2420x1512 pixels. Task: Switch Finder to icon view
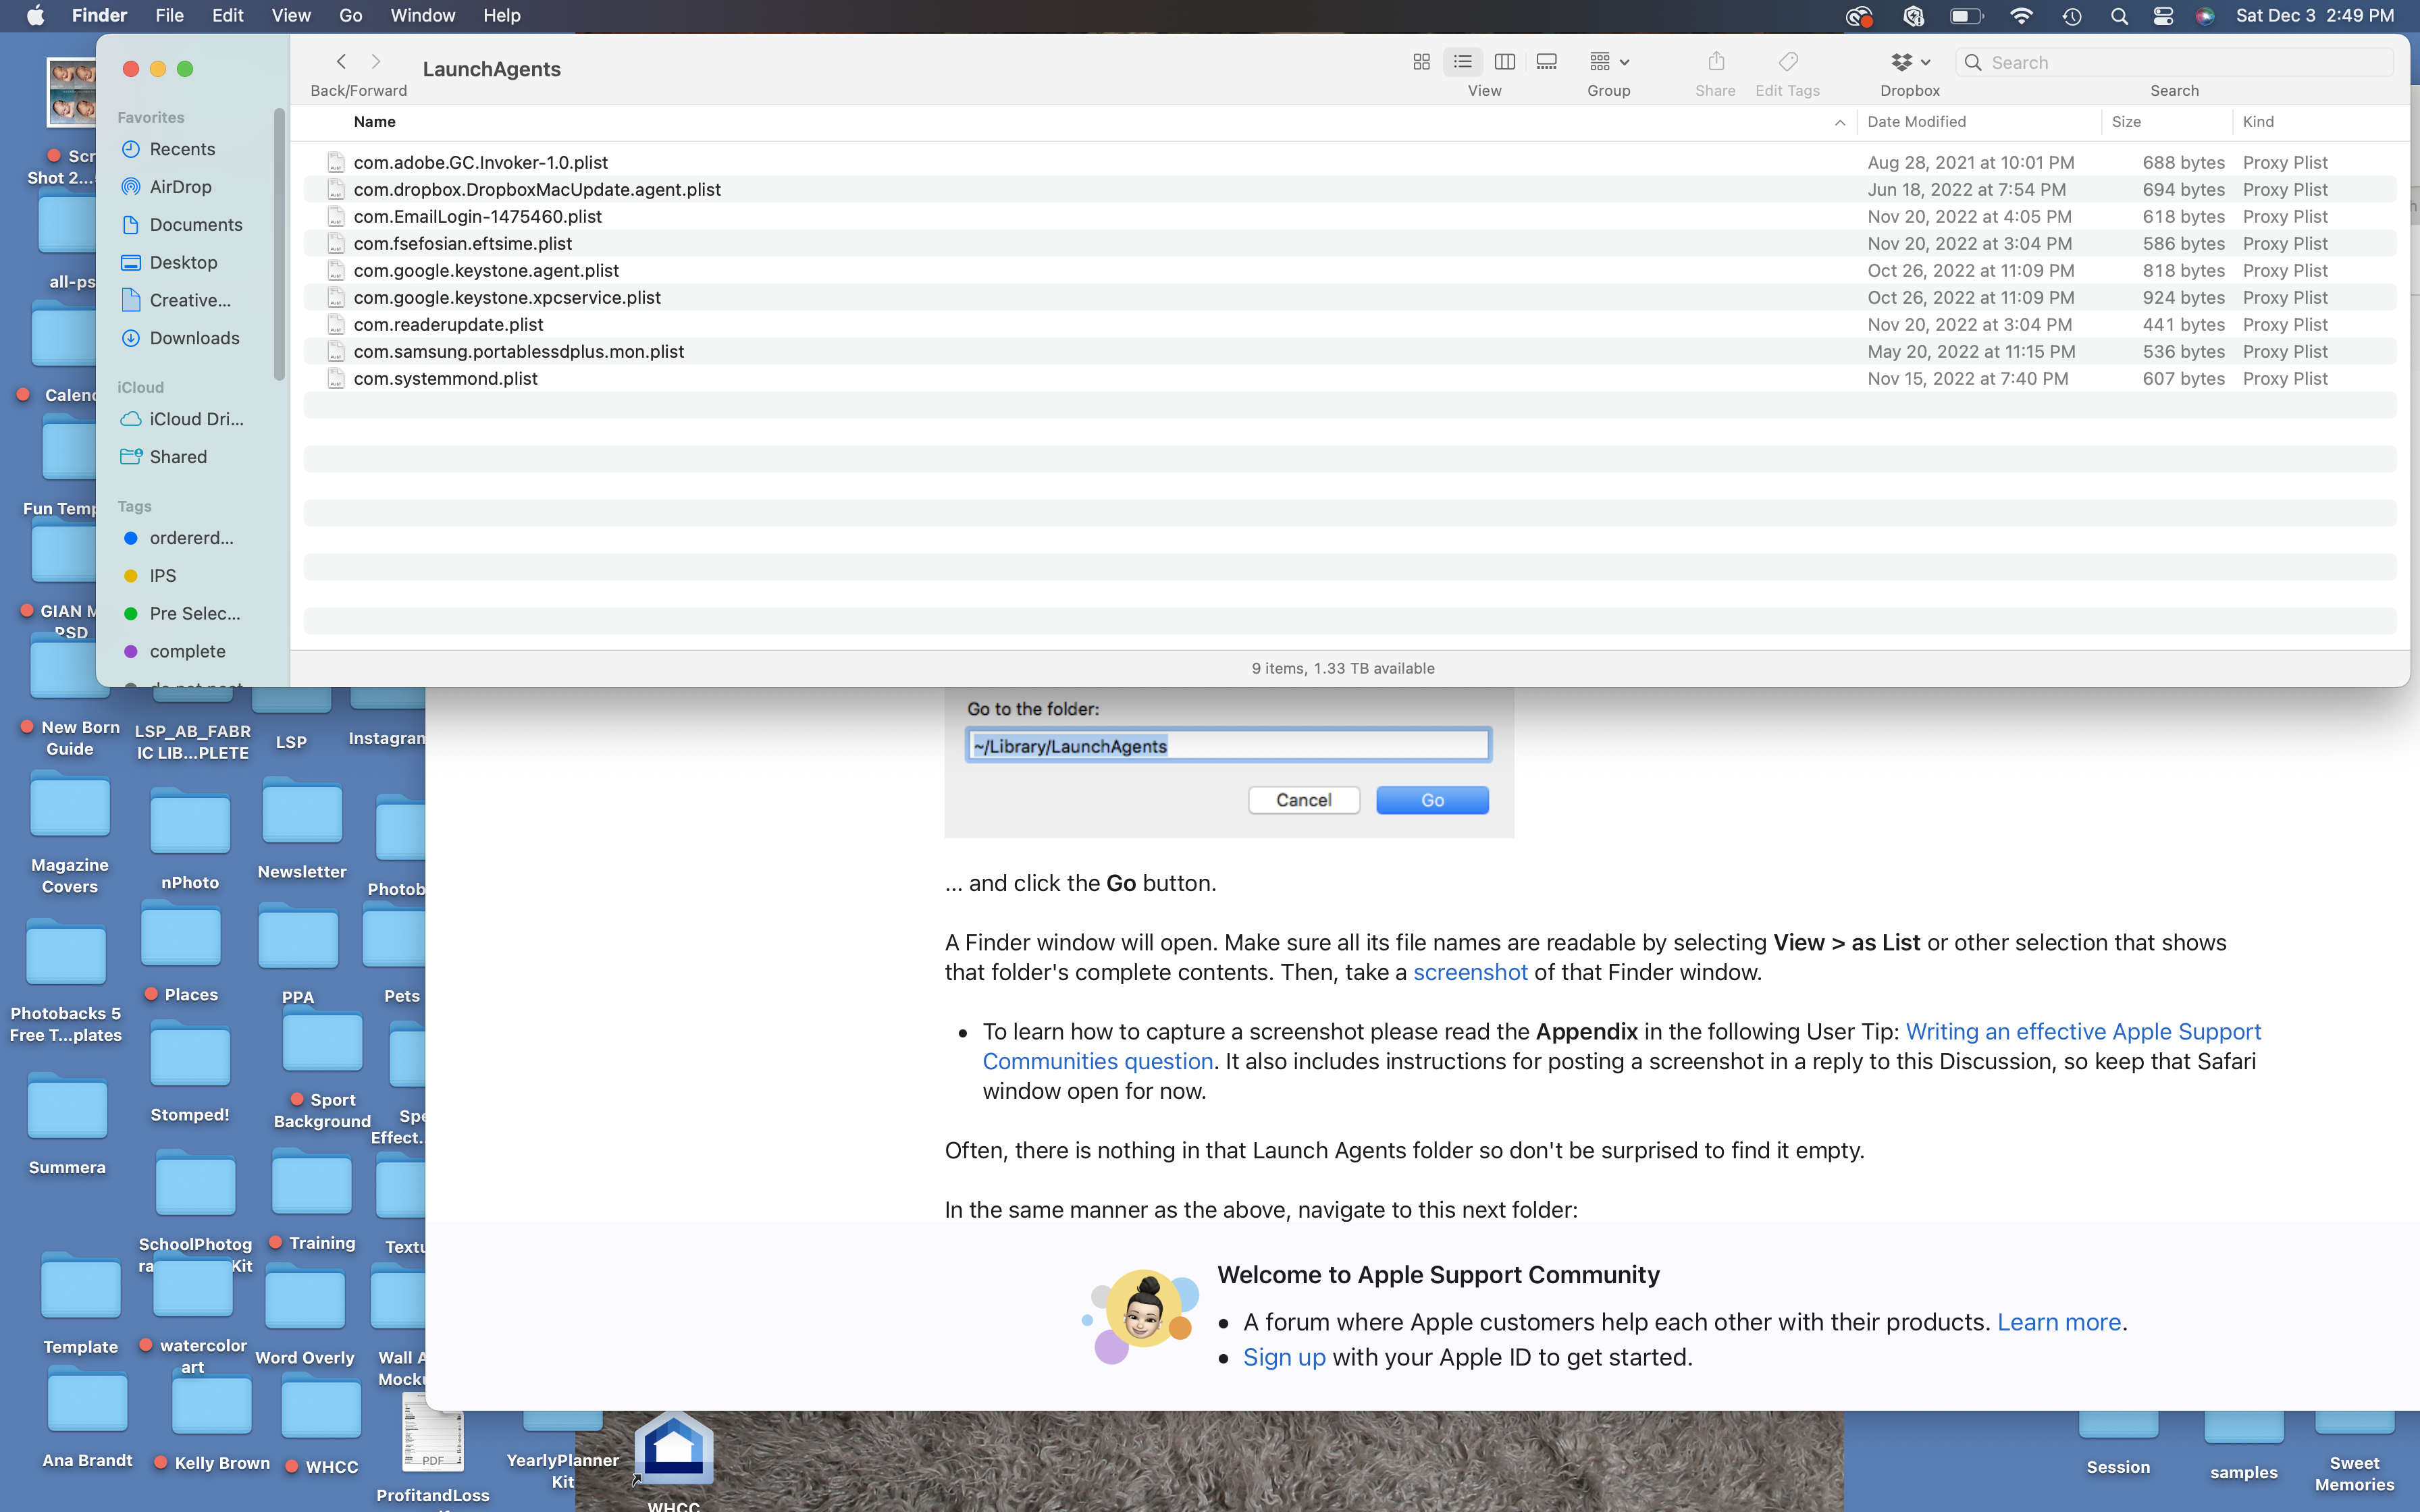coord(1421,62)
